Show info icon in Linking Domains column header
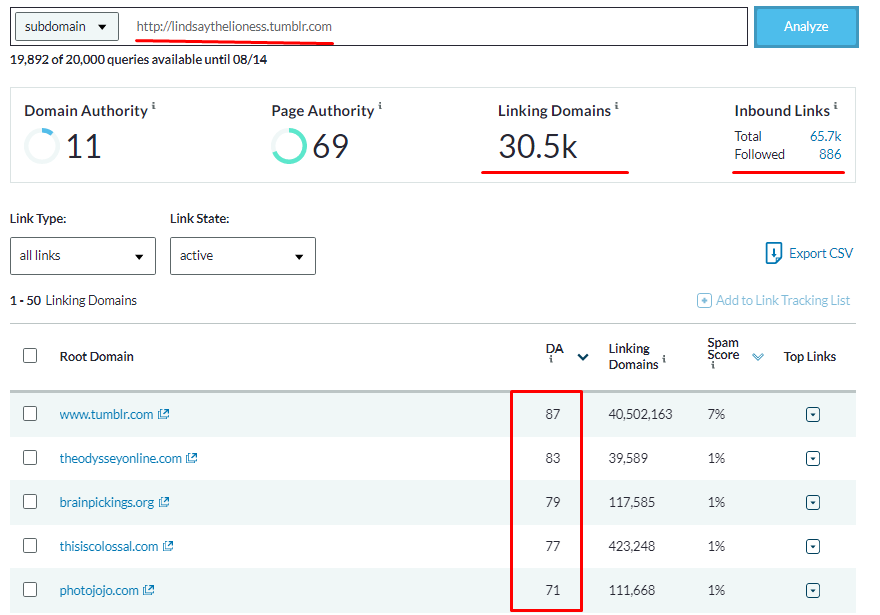 coord(664,359)
